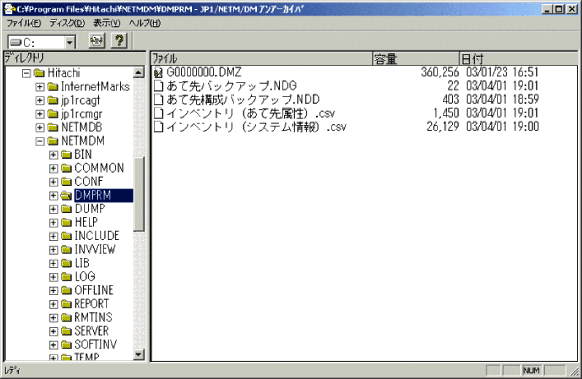This screenshot has height=379, width=582.
Task: Click the REPORT folder icon
Action: pyautogui.click(x=66, y=304)
